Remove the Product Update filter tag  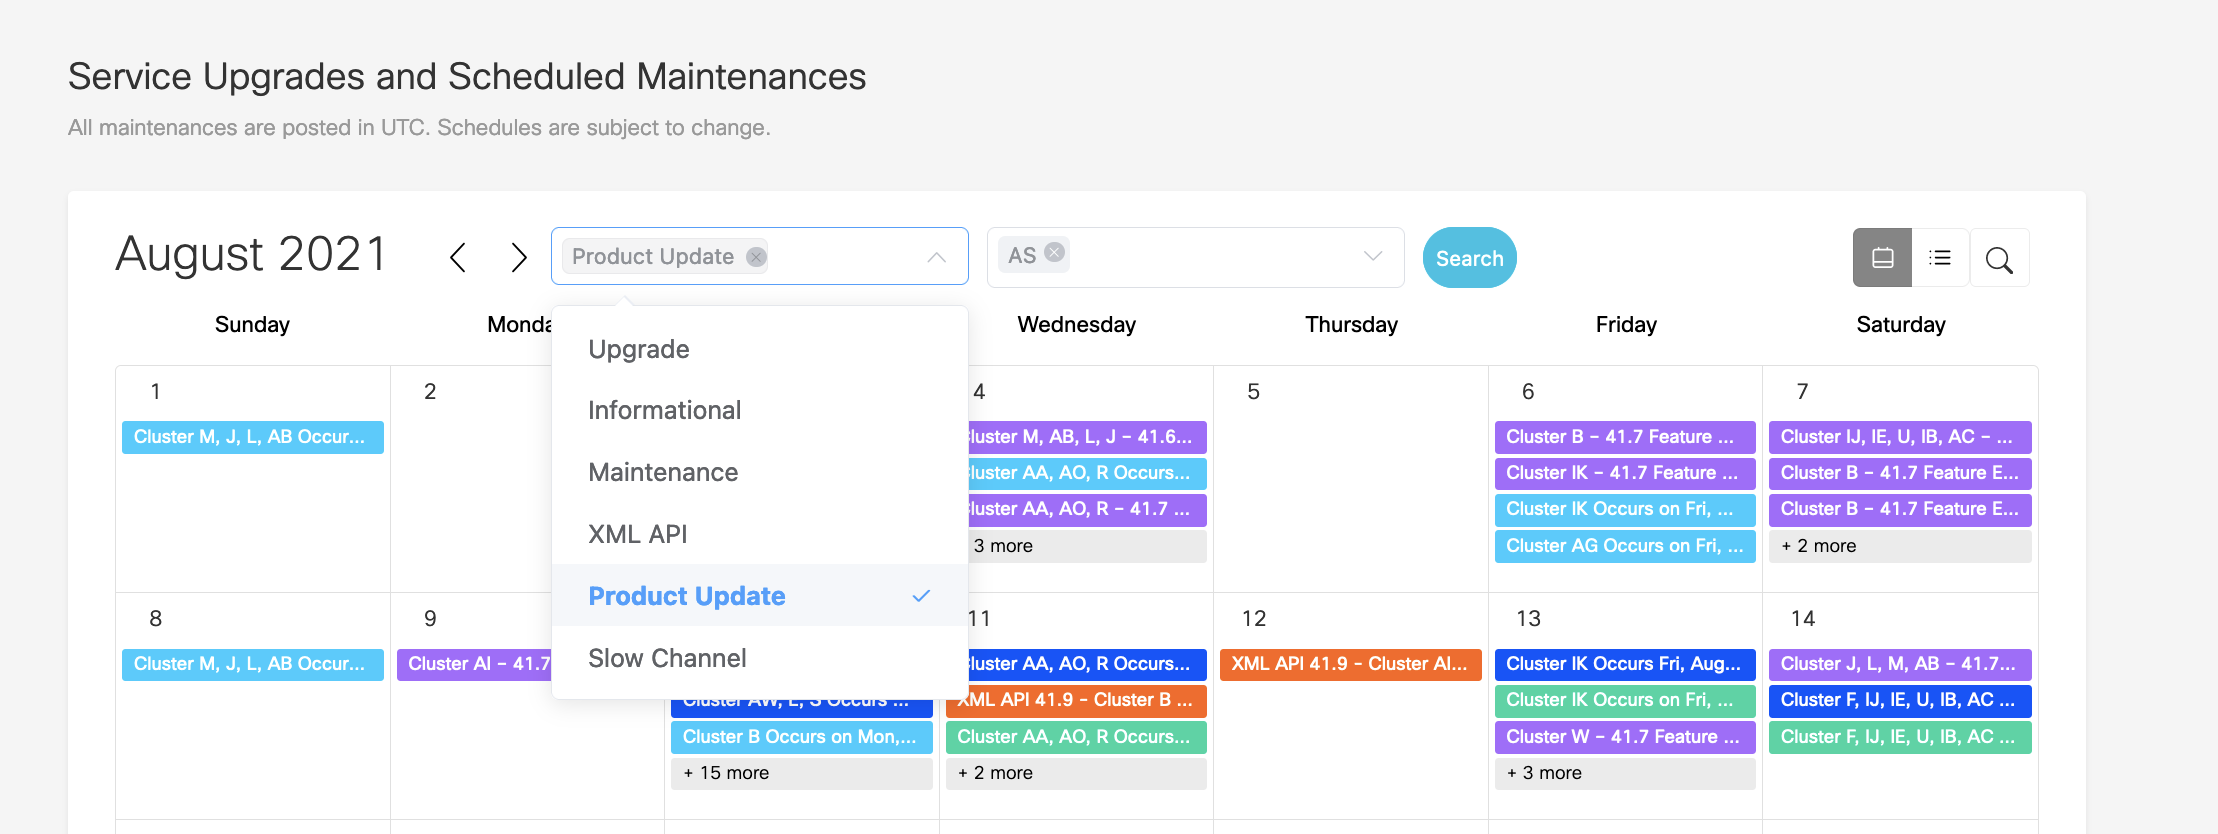[x=757, y=257]
